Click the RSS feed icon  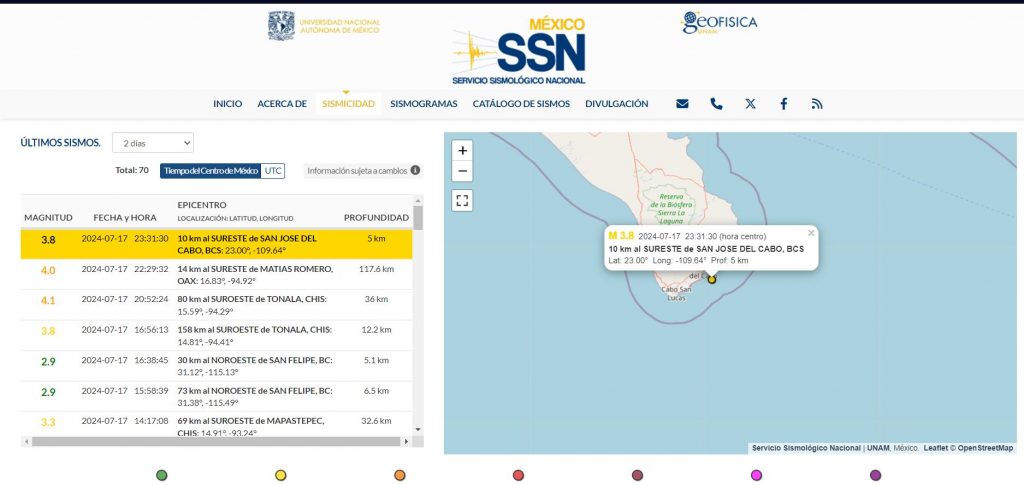coord(817,104)
